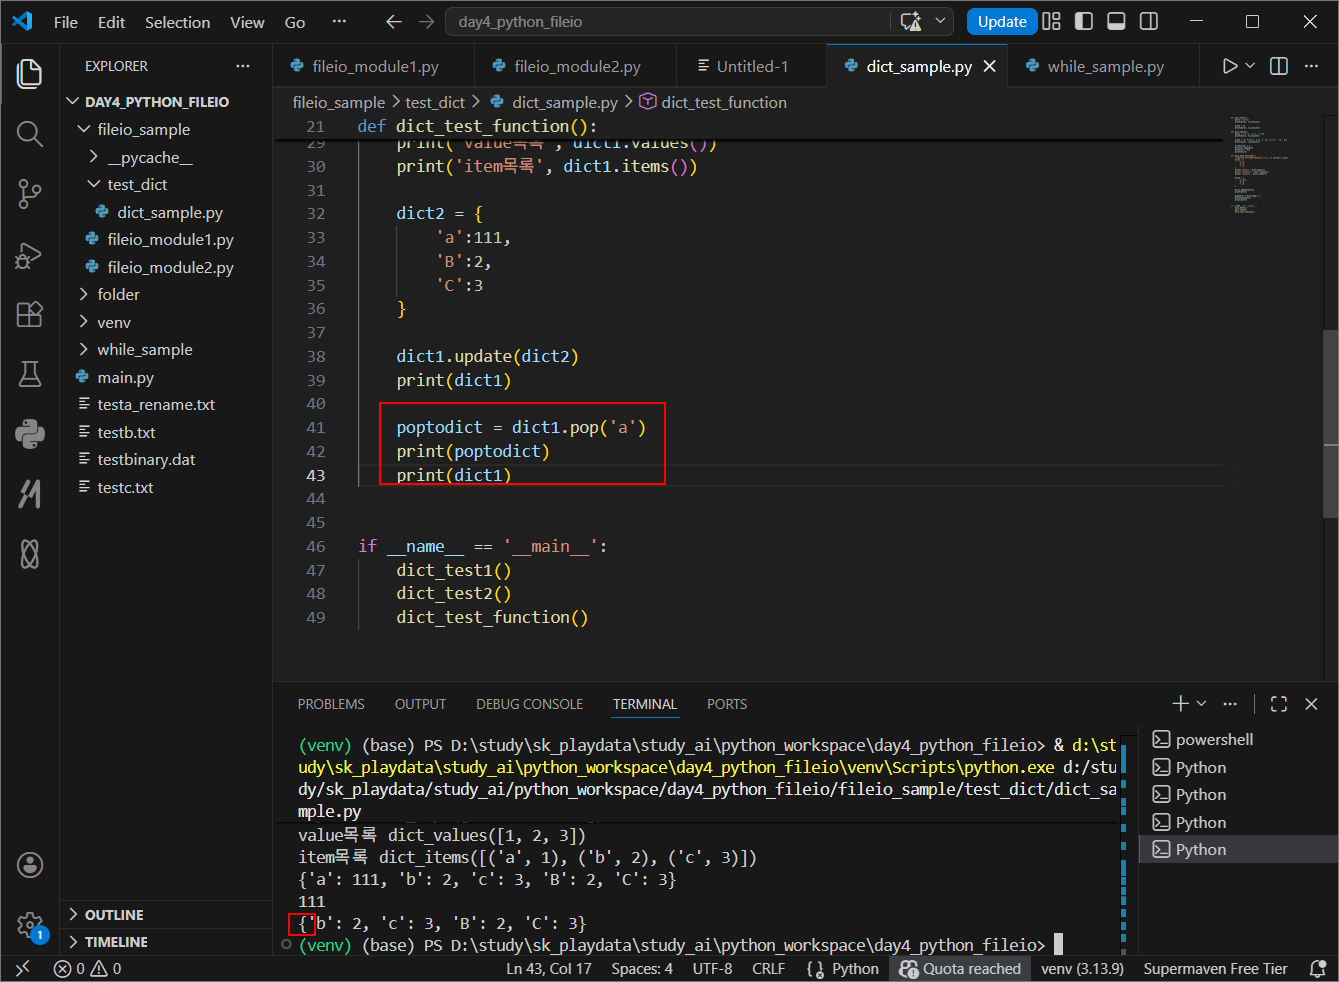Screen dimensions: 1339x982
Task: Open the Run and Debug view
Action: (30, 255)
